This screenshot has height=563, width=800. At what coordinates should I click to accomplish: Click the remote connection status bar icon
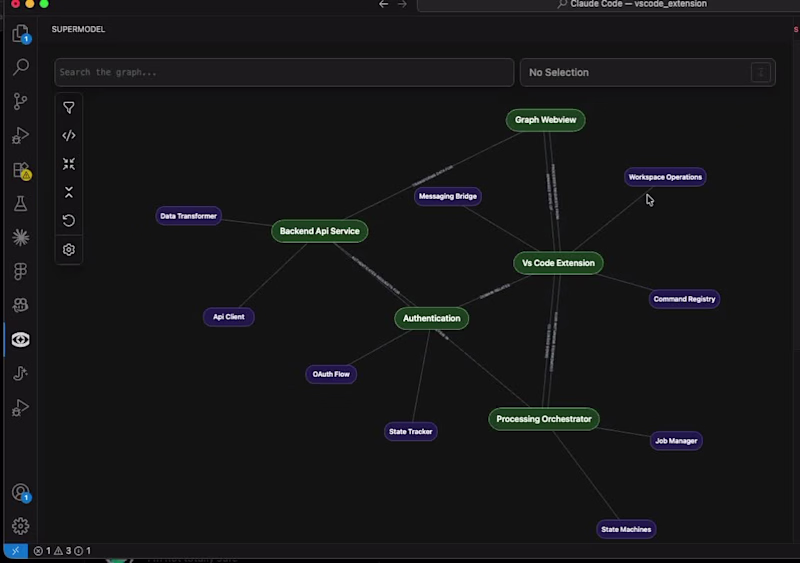pos(16,551)
